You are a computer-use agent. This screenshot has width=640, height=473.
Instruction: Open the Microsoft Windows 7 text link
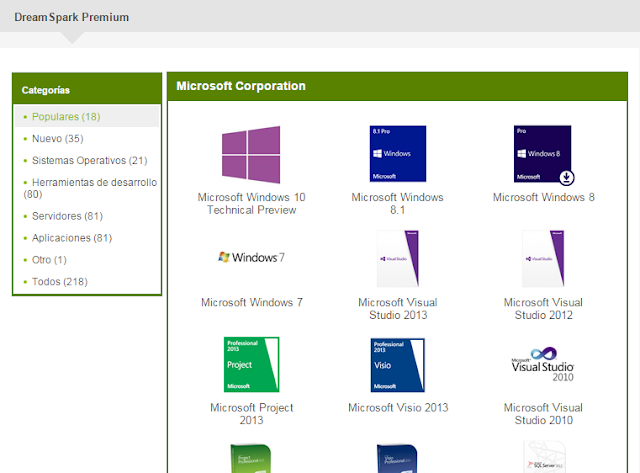point(252,302)
